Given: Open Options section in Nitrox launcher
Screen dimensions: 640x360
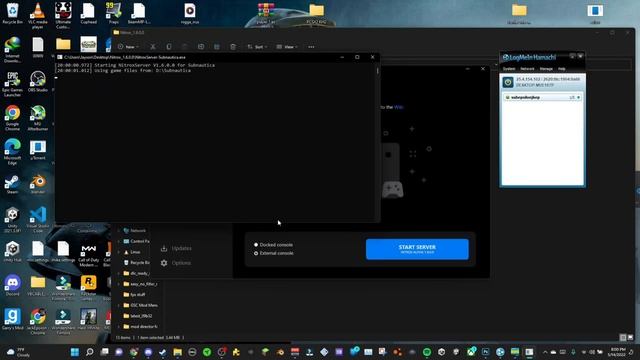Looking at the screenshot, I should tap(176, 263).
